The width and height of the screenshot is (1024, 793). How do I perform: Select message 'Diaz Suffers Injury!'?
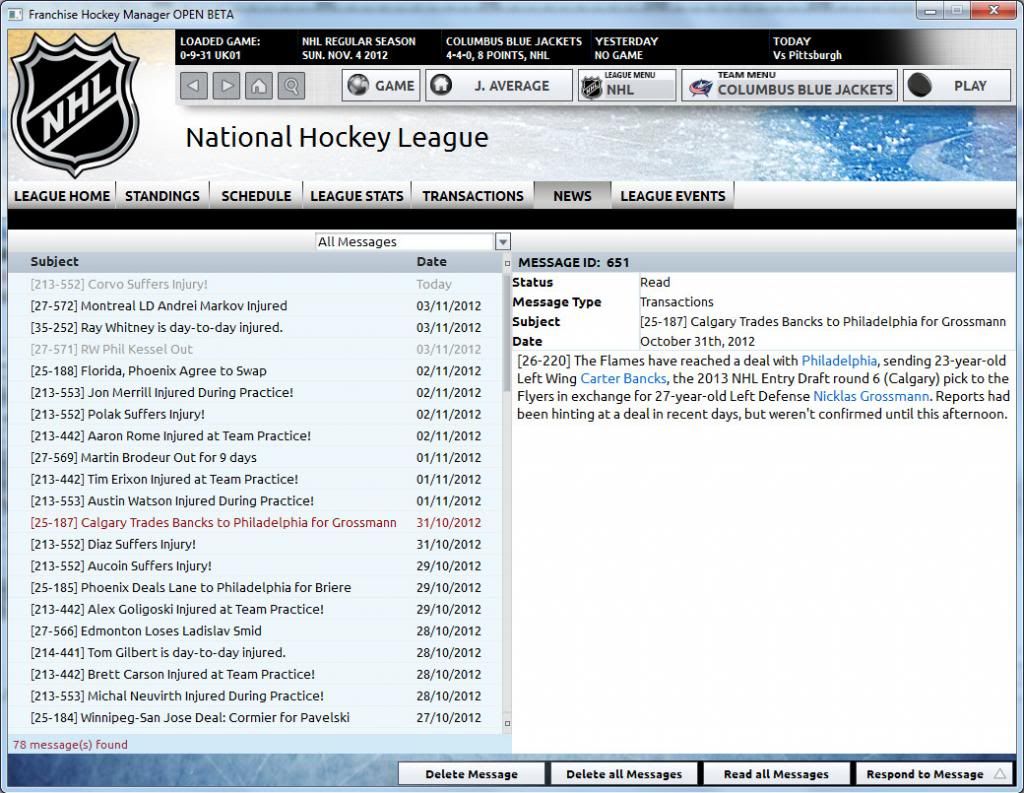pyautogui.click(x=255, y=544)
